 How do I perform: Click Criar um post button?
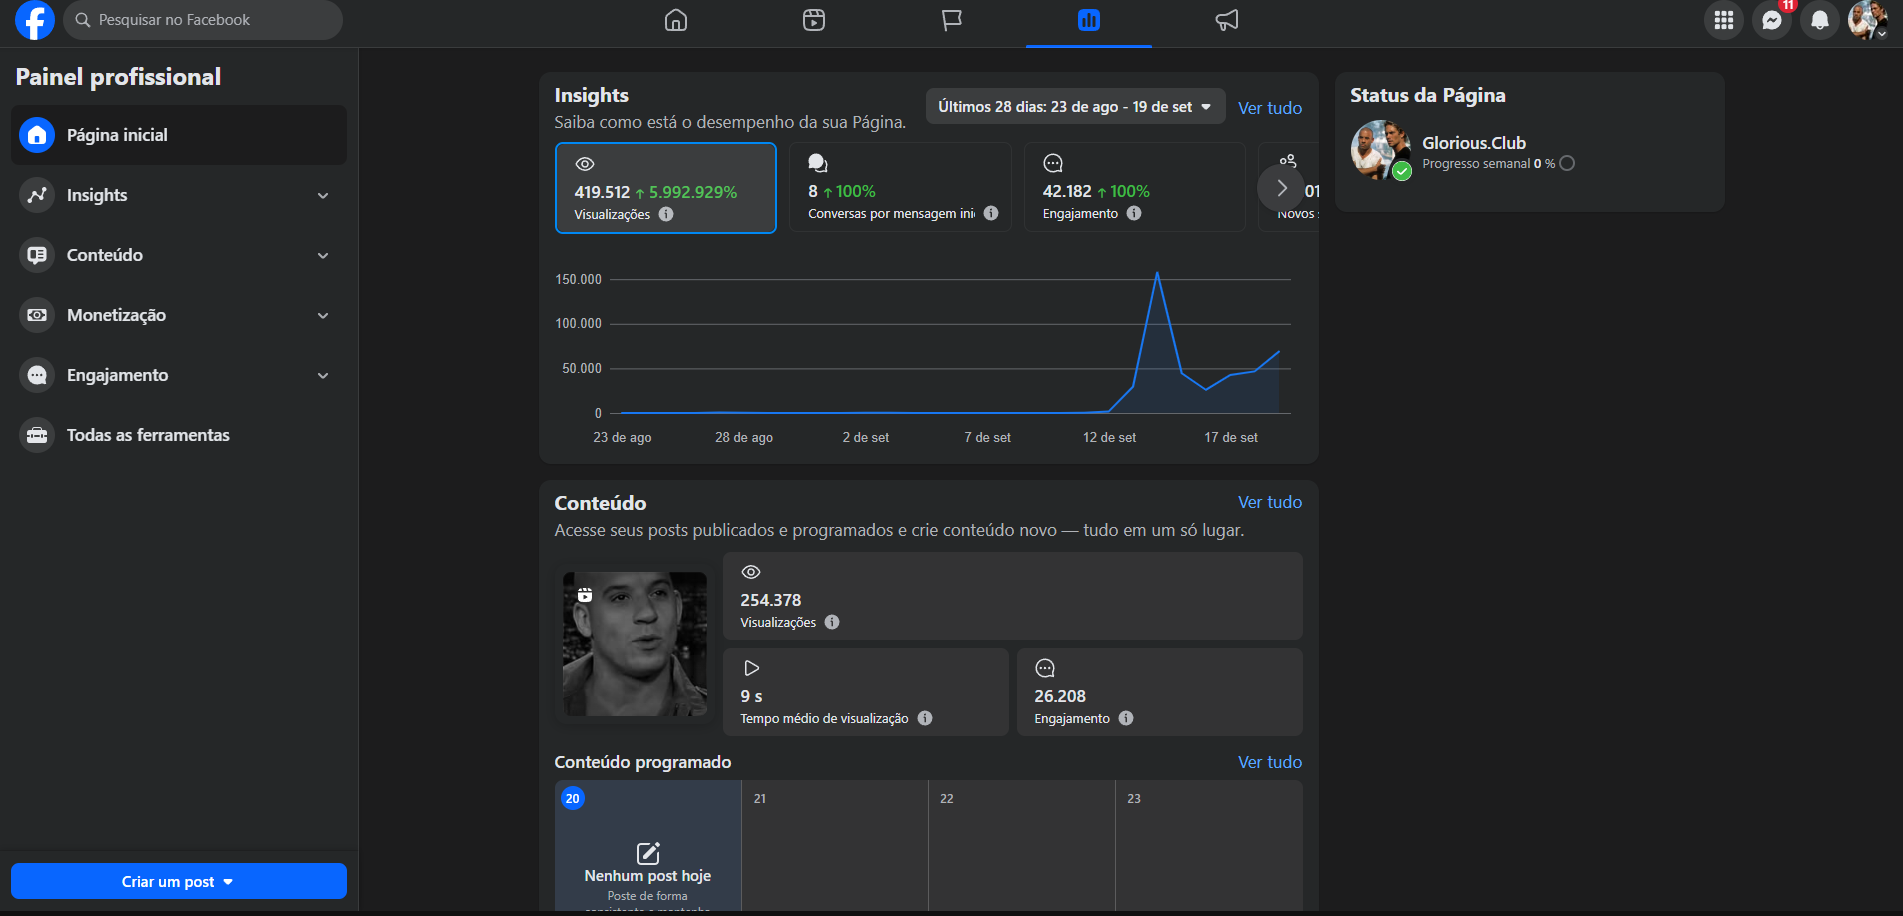tap(179, 881)
